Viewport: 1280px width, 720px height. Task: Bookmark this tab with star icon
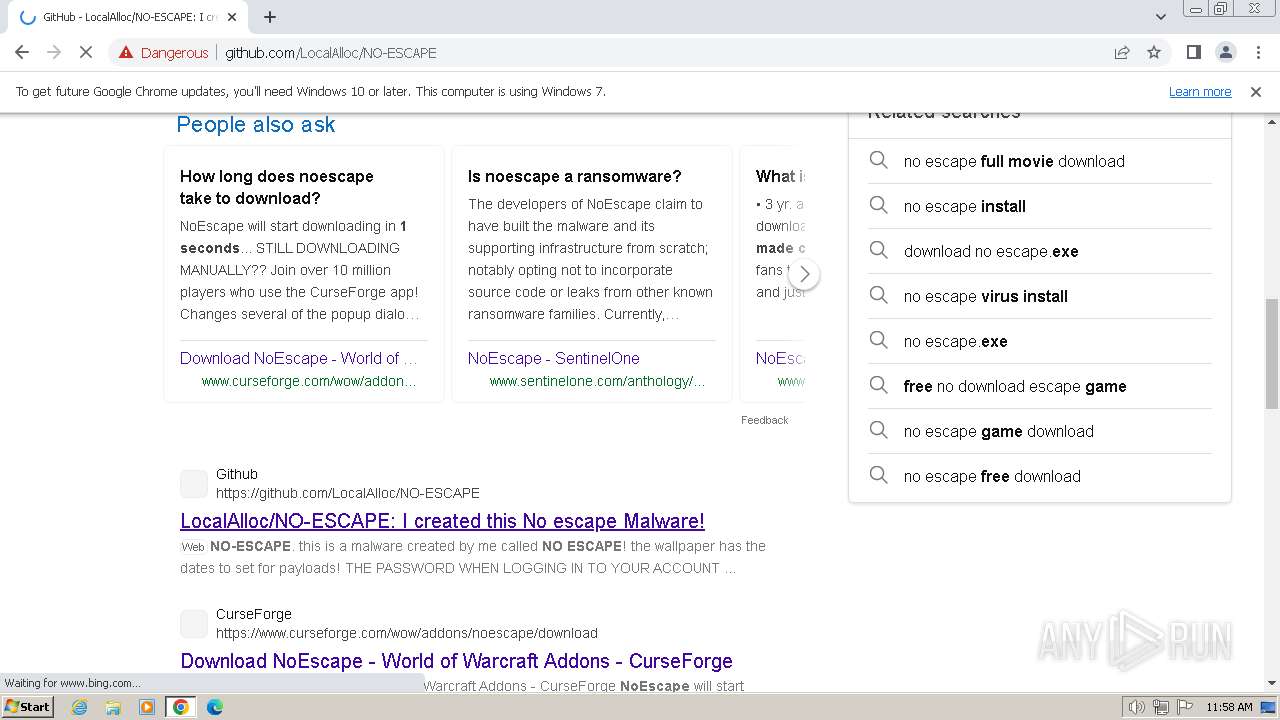click(x=1154, y=52)
